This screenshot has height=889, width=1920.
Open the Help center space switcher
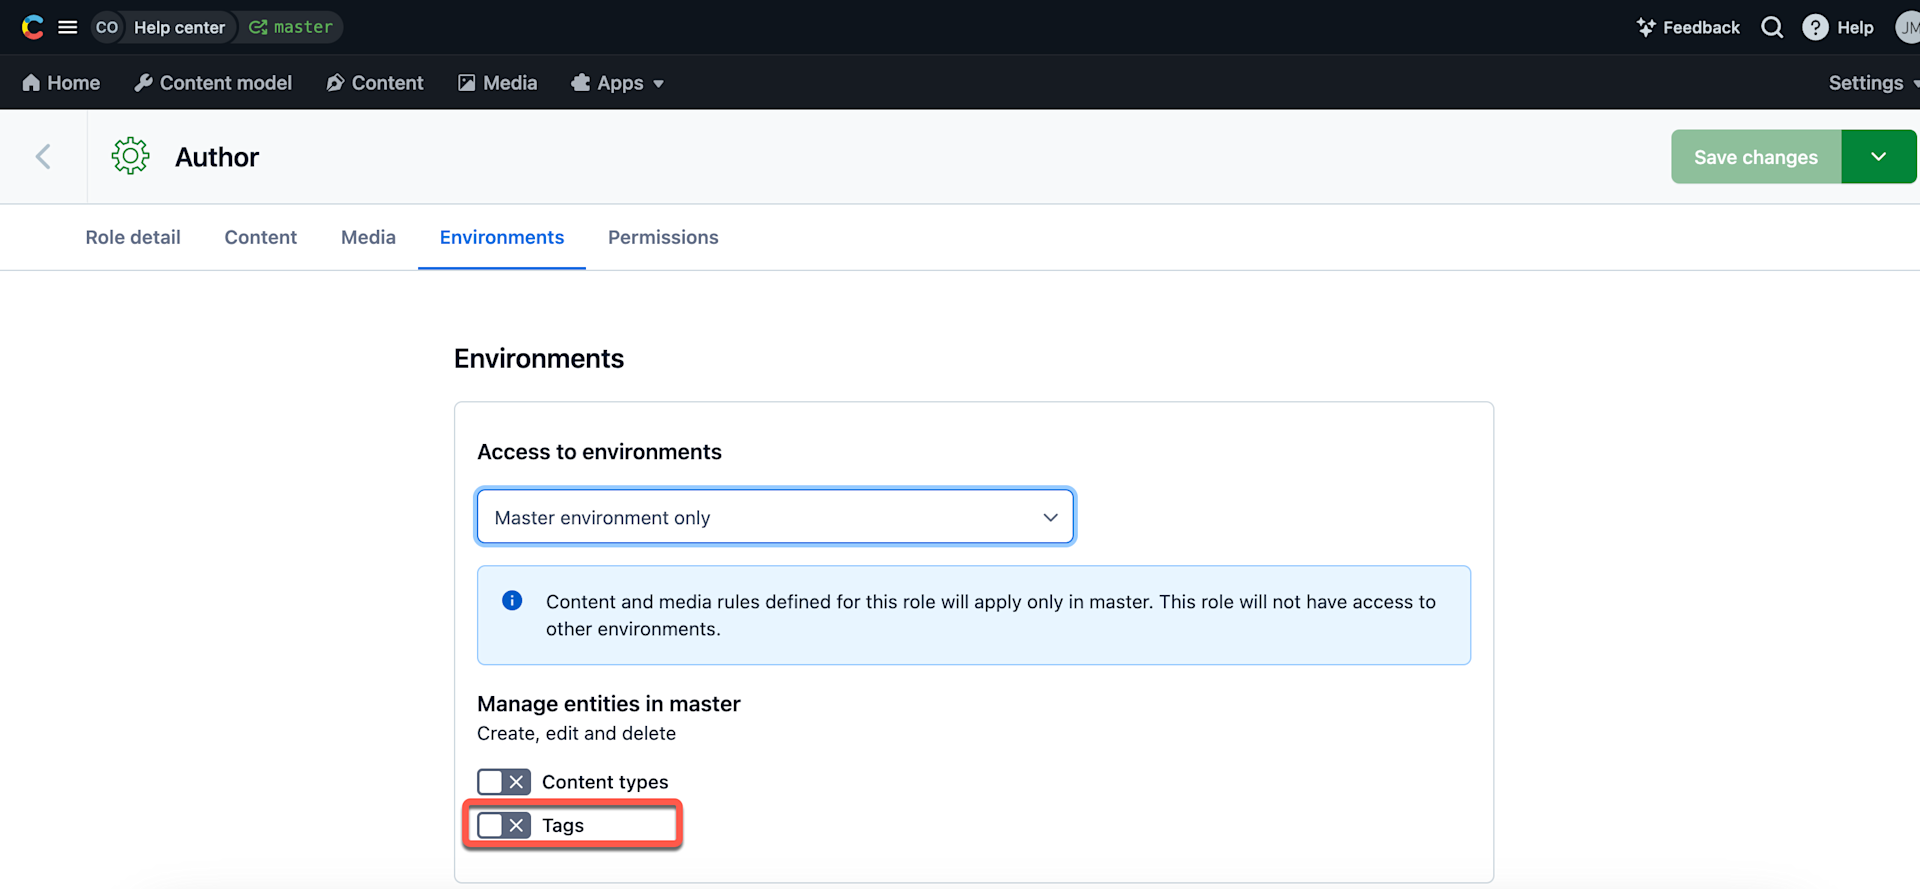180,27
